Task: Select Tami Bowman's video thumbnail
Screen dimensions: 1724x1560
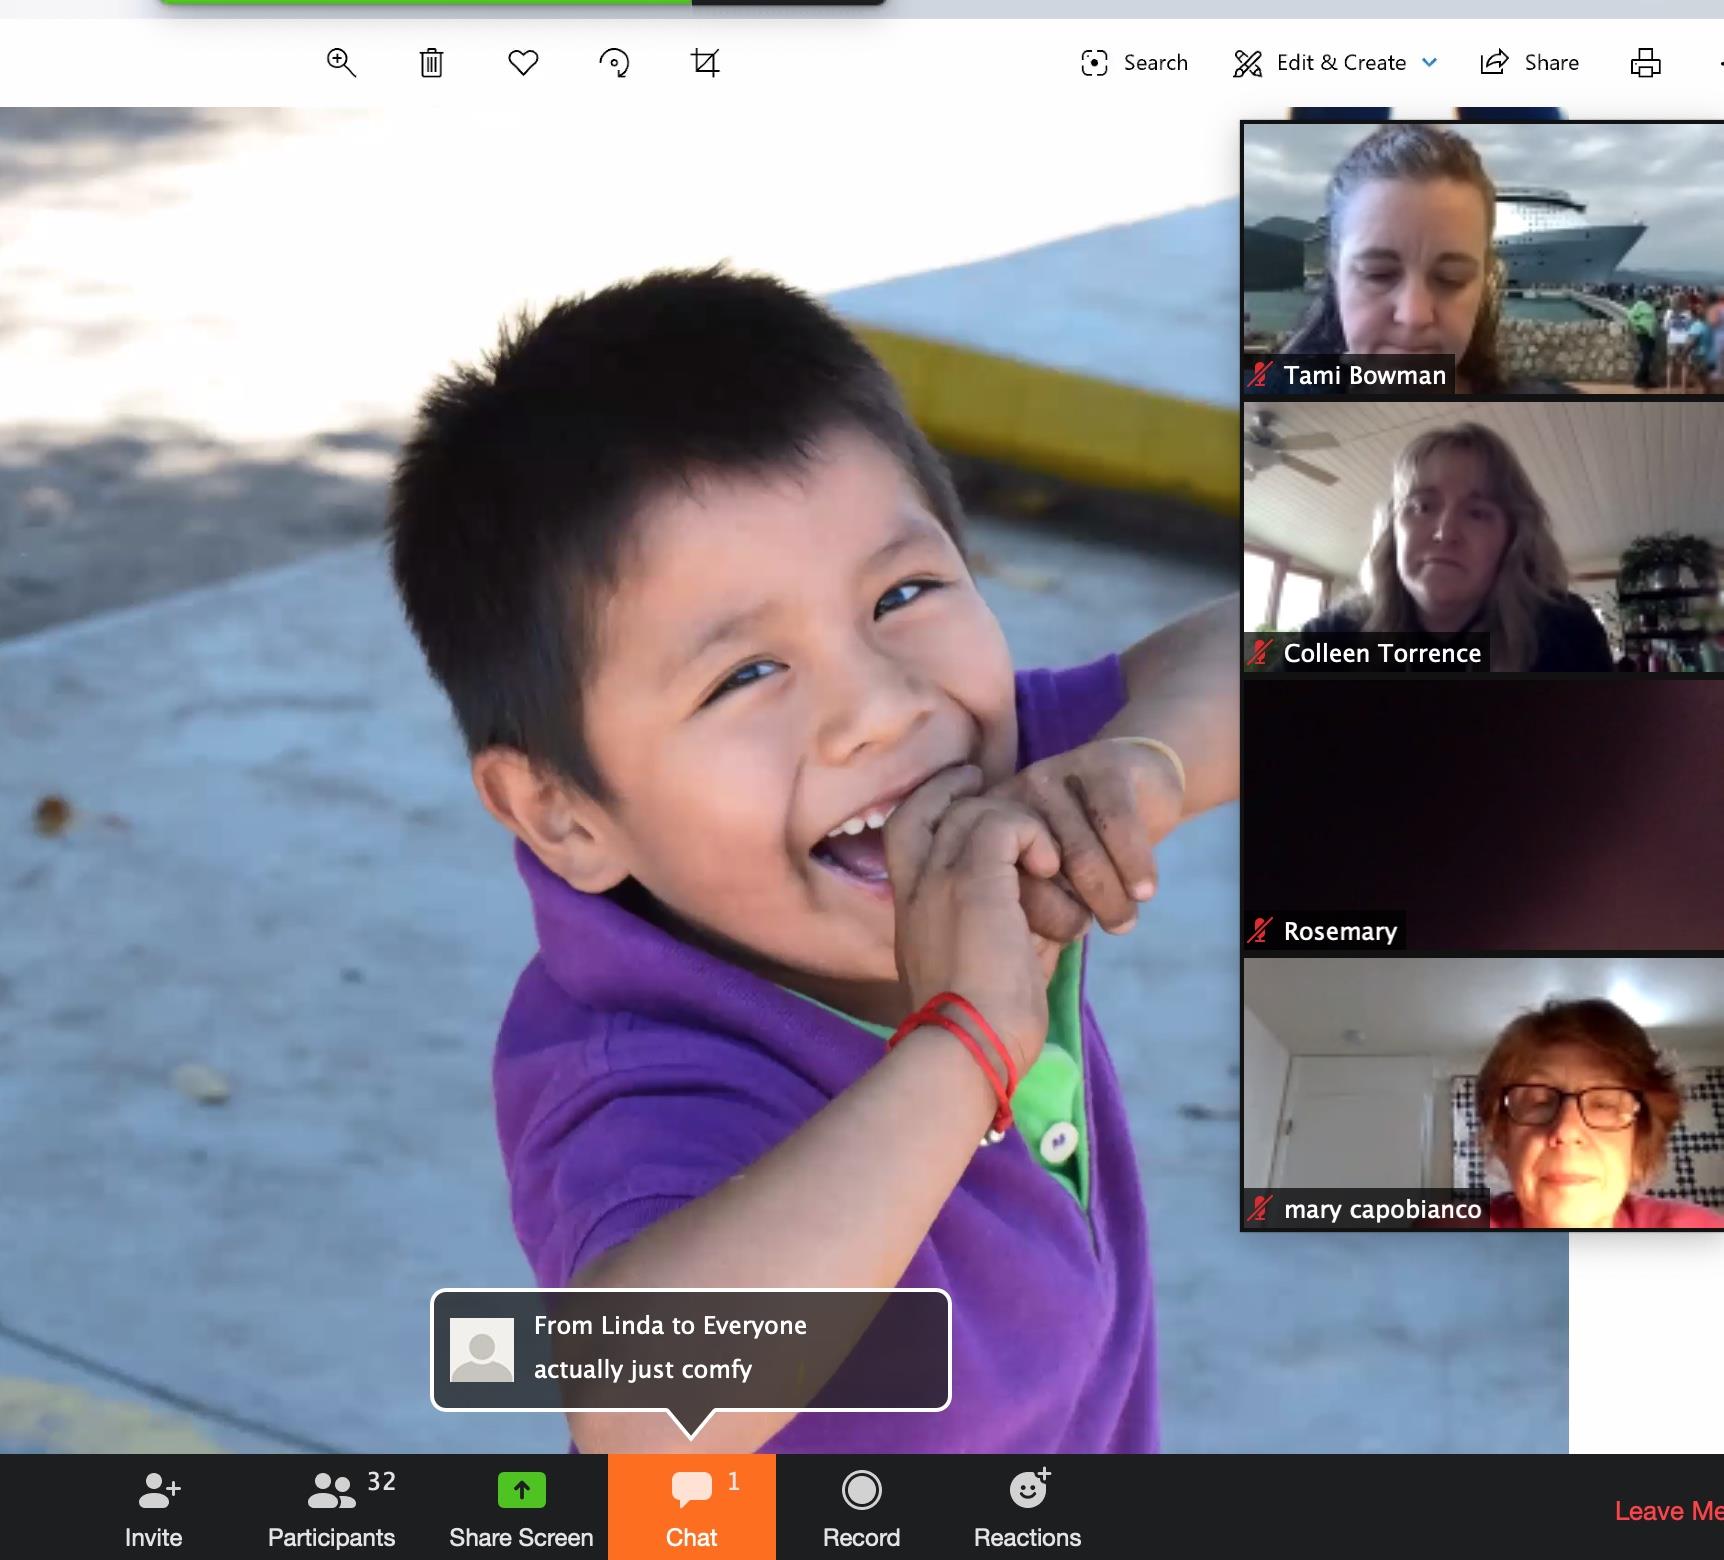Action: pyautogui.click(x=1482, y=258)
